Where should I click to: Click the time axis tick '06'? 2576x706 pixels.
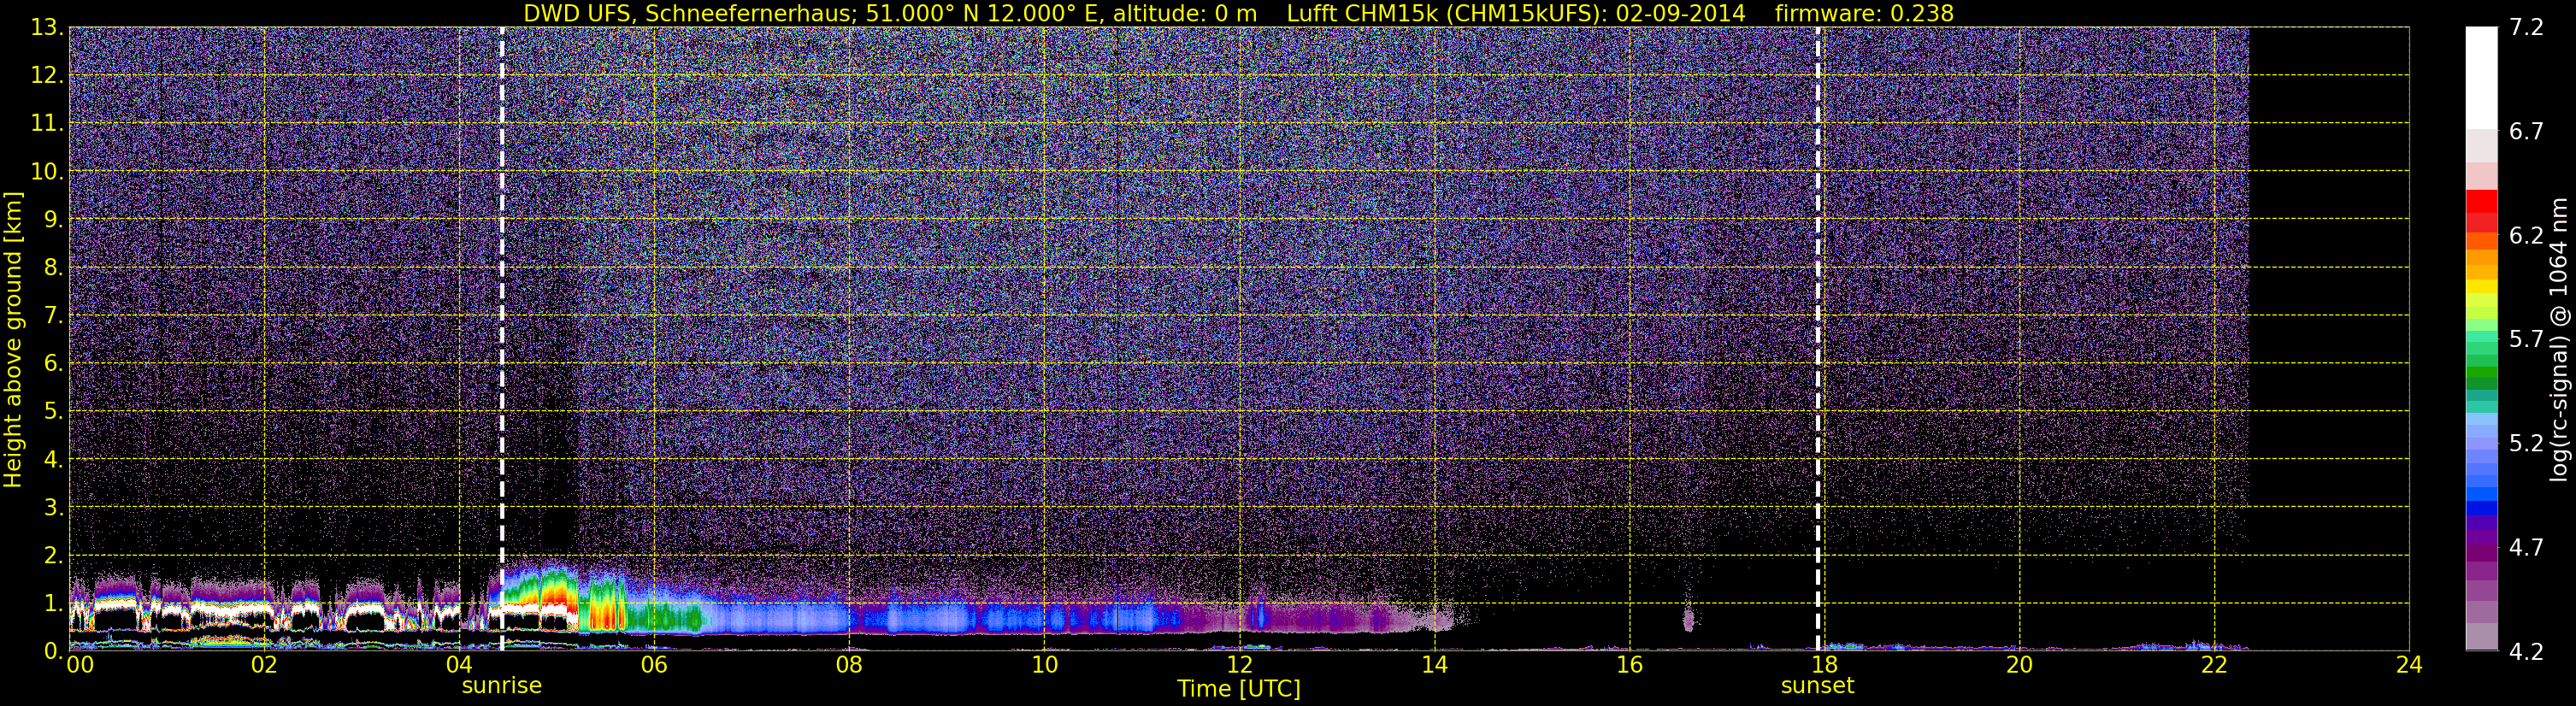click(x=654, y=665)
